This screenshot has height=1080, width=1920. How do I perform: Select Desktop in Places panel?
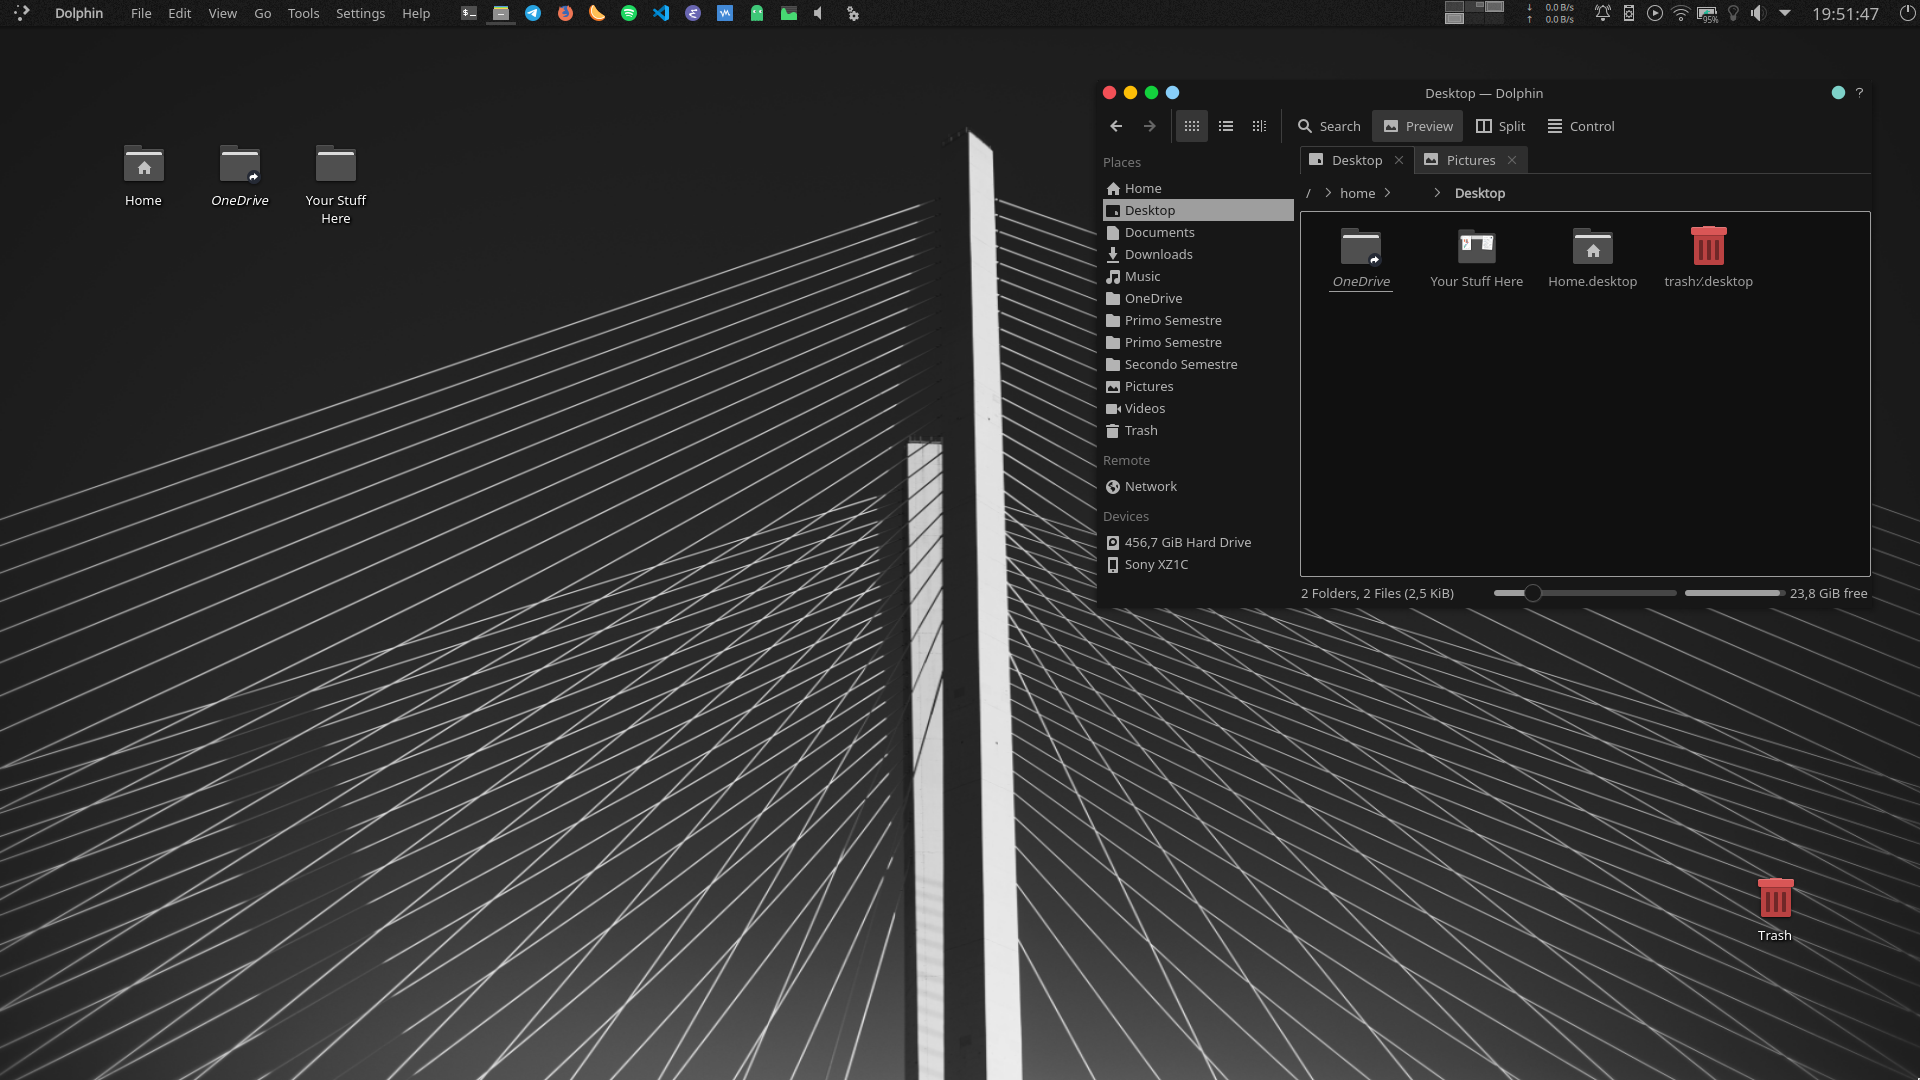coord(1198,210)
